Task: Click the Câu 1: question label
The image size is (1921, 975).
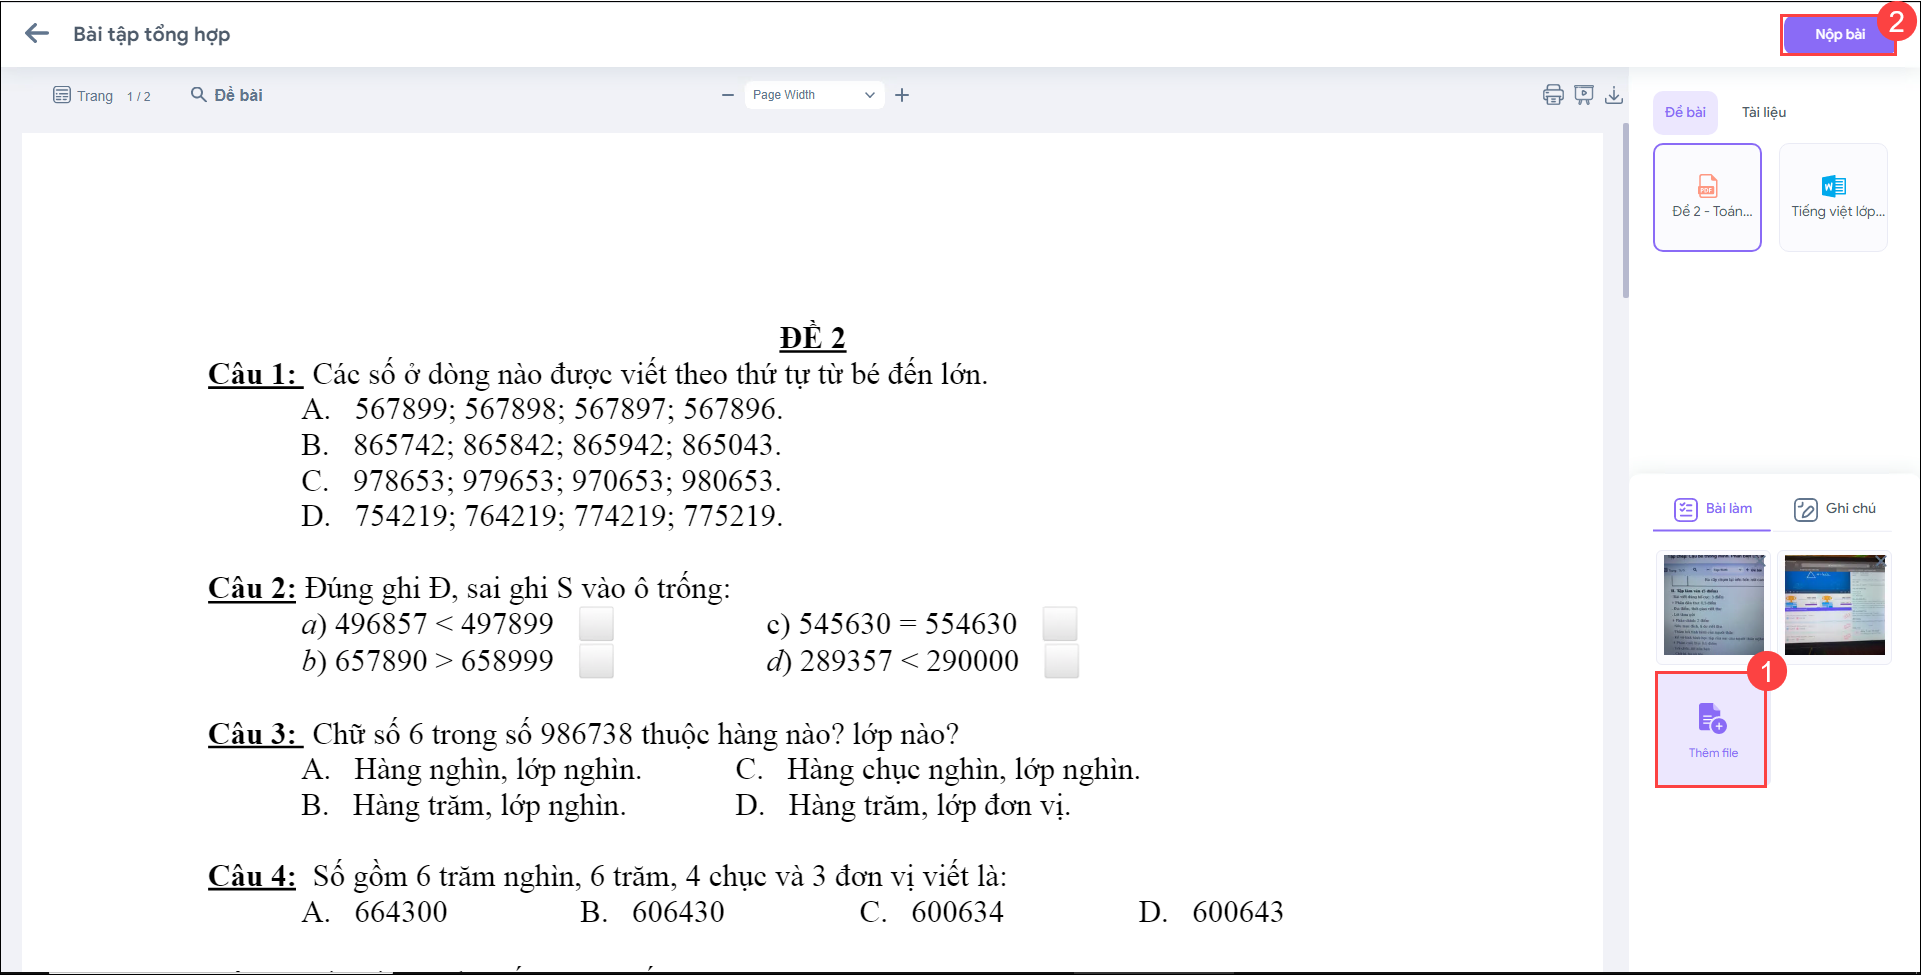Action: pos(253,374)
